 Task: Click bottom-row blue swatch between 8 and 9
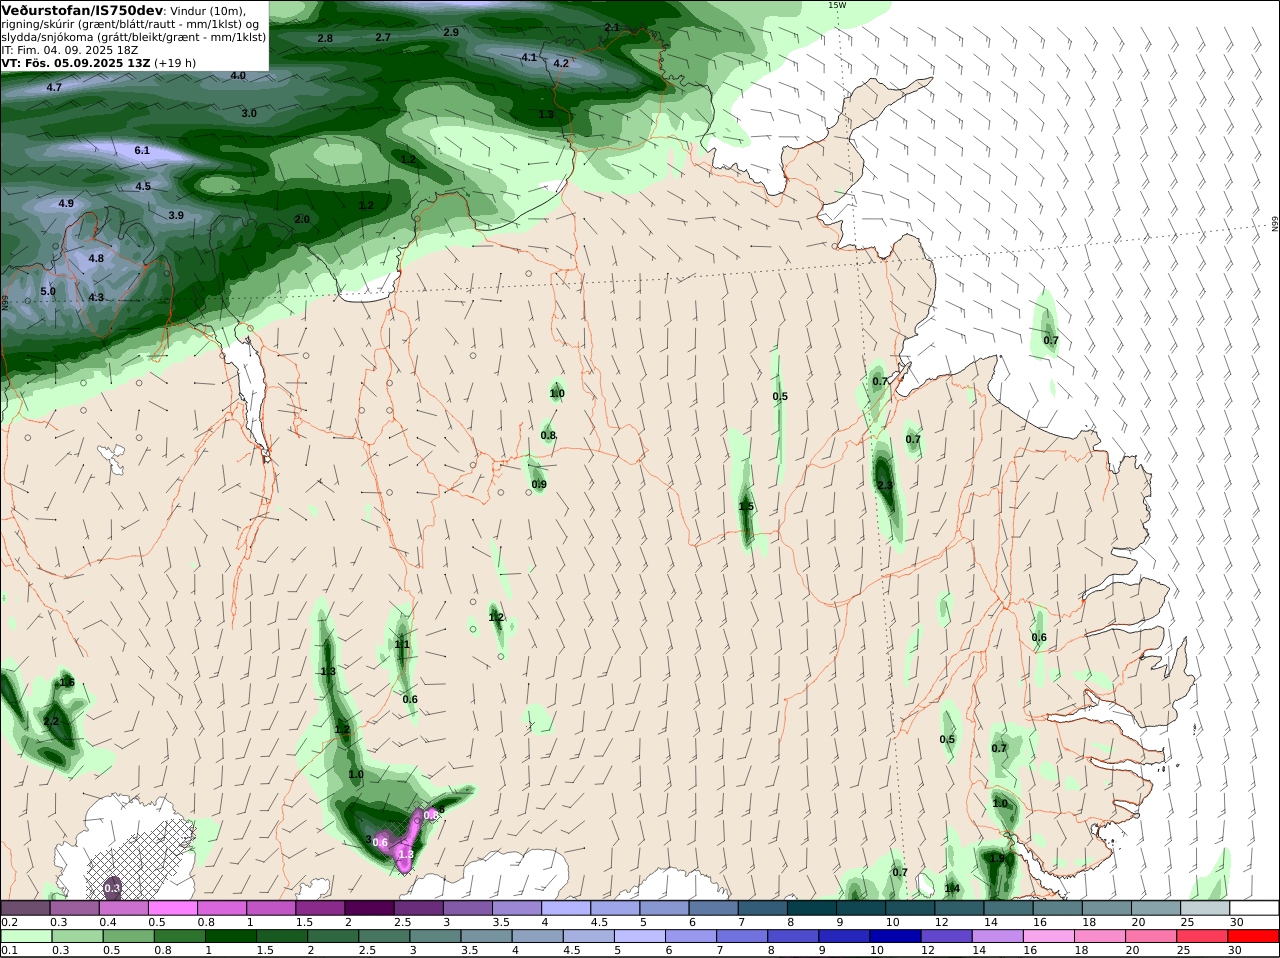pyautogui.click(x=793, y=936)
